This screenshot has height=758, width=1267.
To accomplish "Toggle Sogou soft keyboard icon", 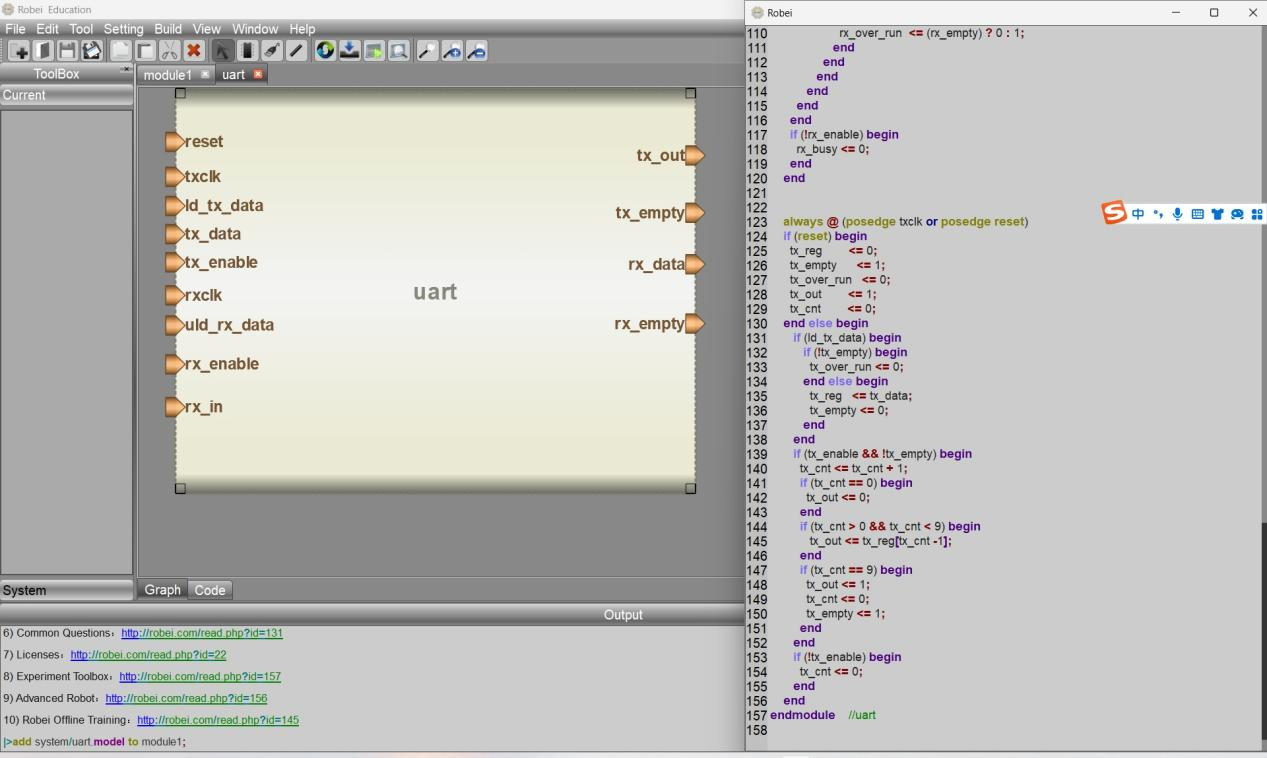I will pyautogui.click(x=1197, y=214).
